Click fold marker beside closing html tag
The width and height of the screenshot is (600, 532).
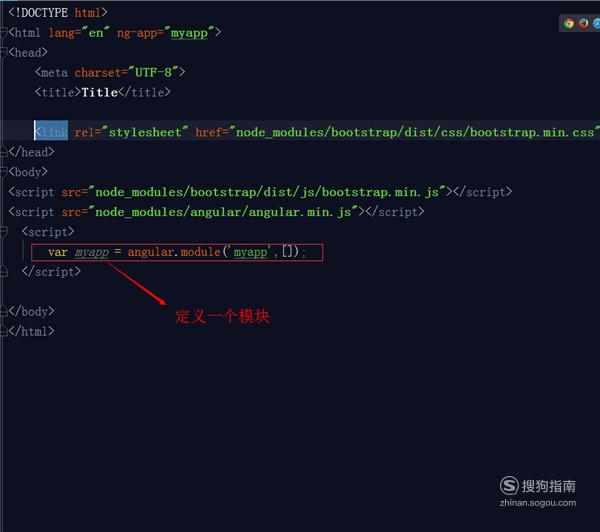tap(3, 331)
